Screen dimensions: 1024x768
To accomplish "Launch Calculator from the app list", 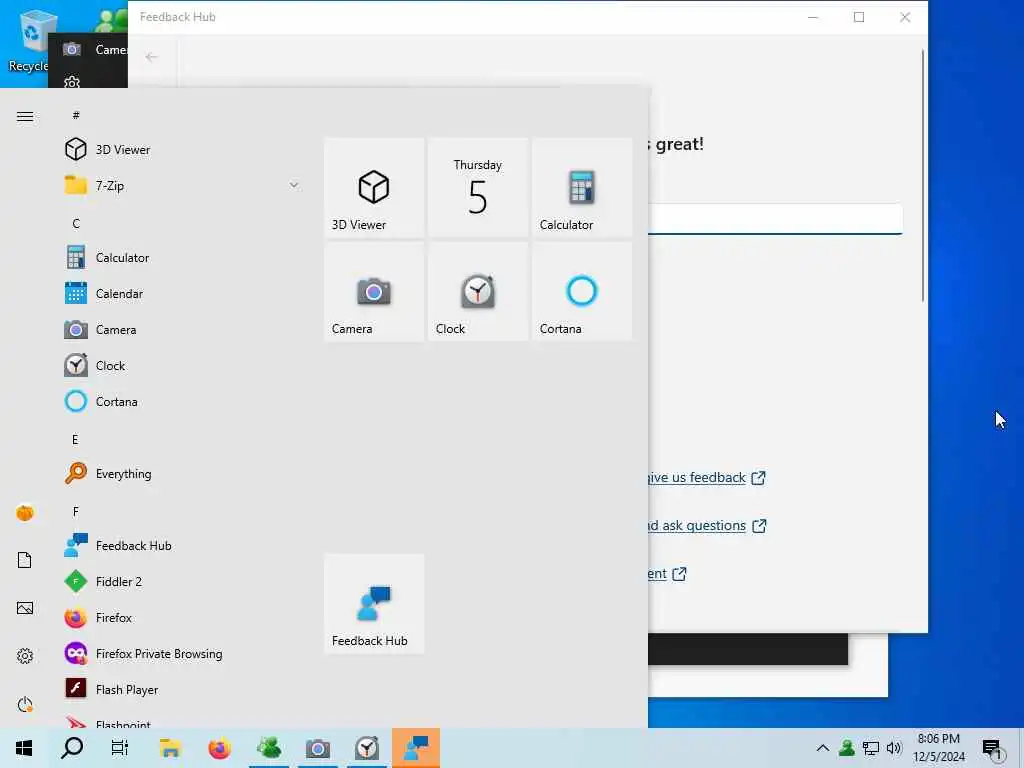I will 183,257.
